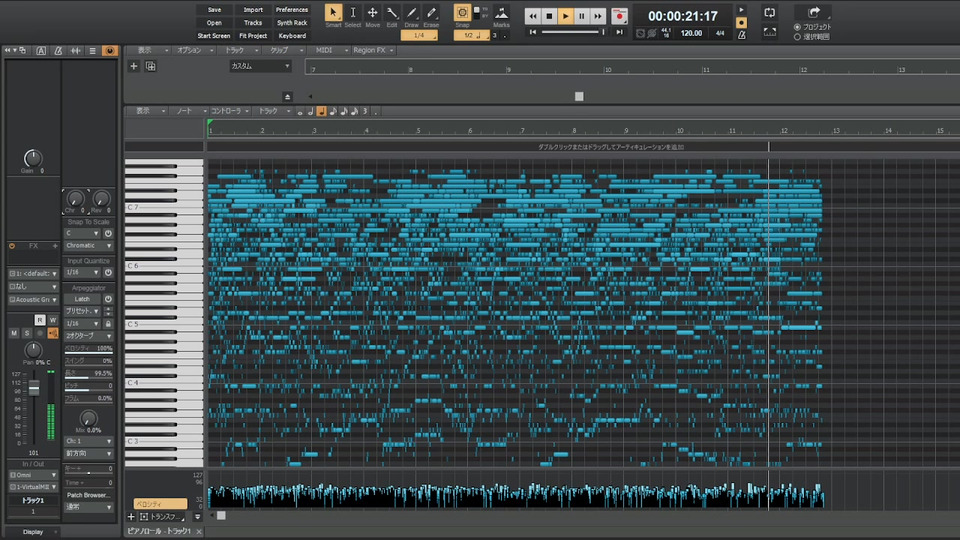Solo the track with S button

pyautogui.click(x=27, y=333)
